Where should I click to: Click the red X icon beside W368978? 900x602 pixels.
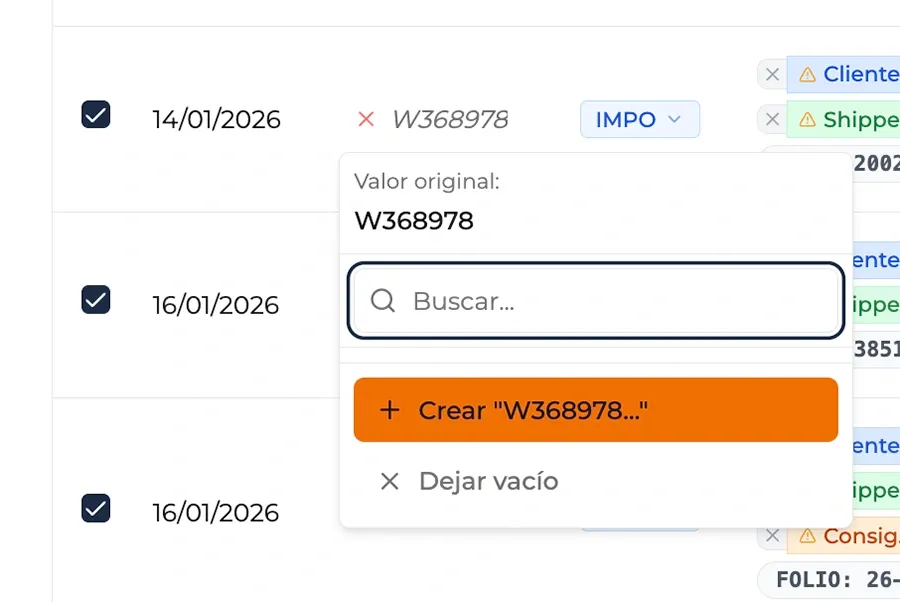366,119
